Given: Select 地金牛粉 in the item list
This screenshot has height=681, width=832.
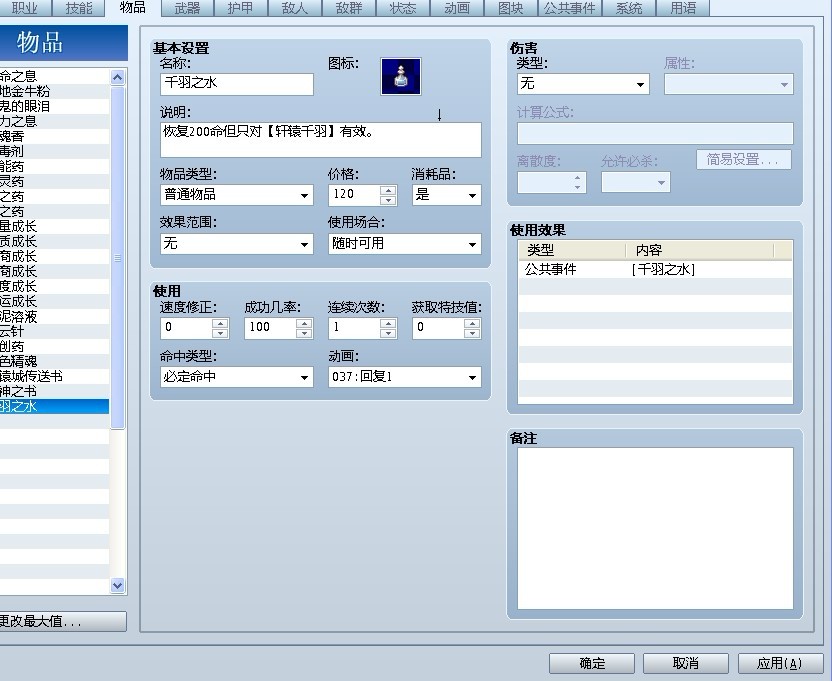Looking at the screenshot, I should [x=55, y=91].
